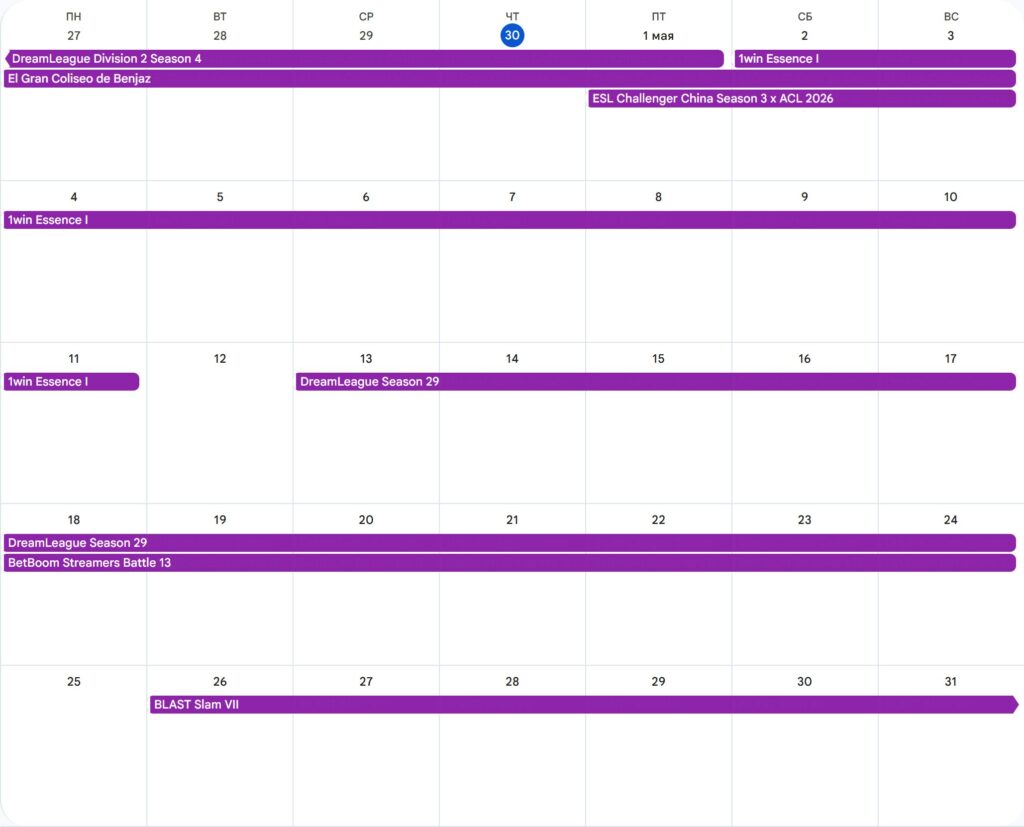Open 1win Essence I event starting Saturday 2
Image resolution: width=1024 pixels, height=827 pixels.
(x=875, y=59)
